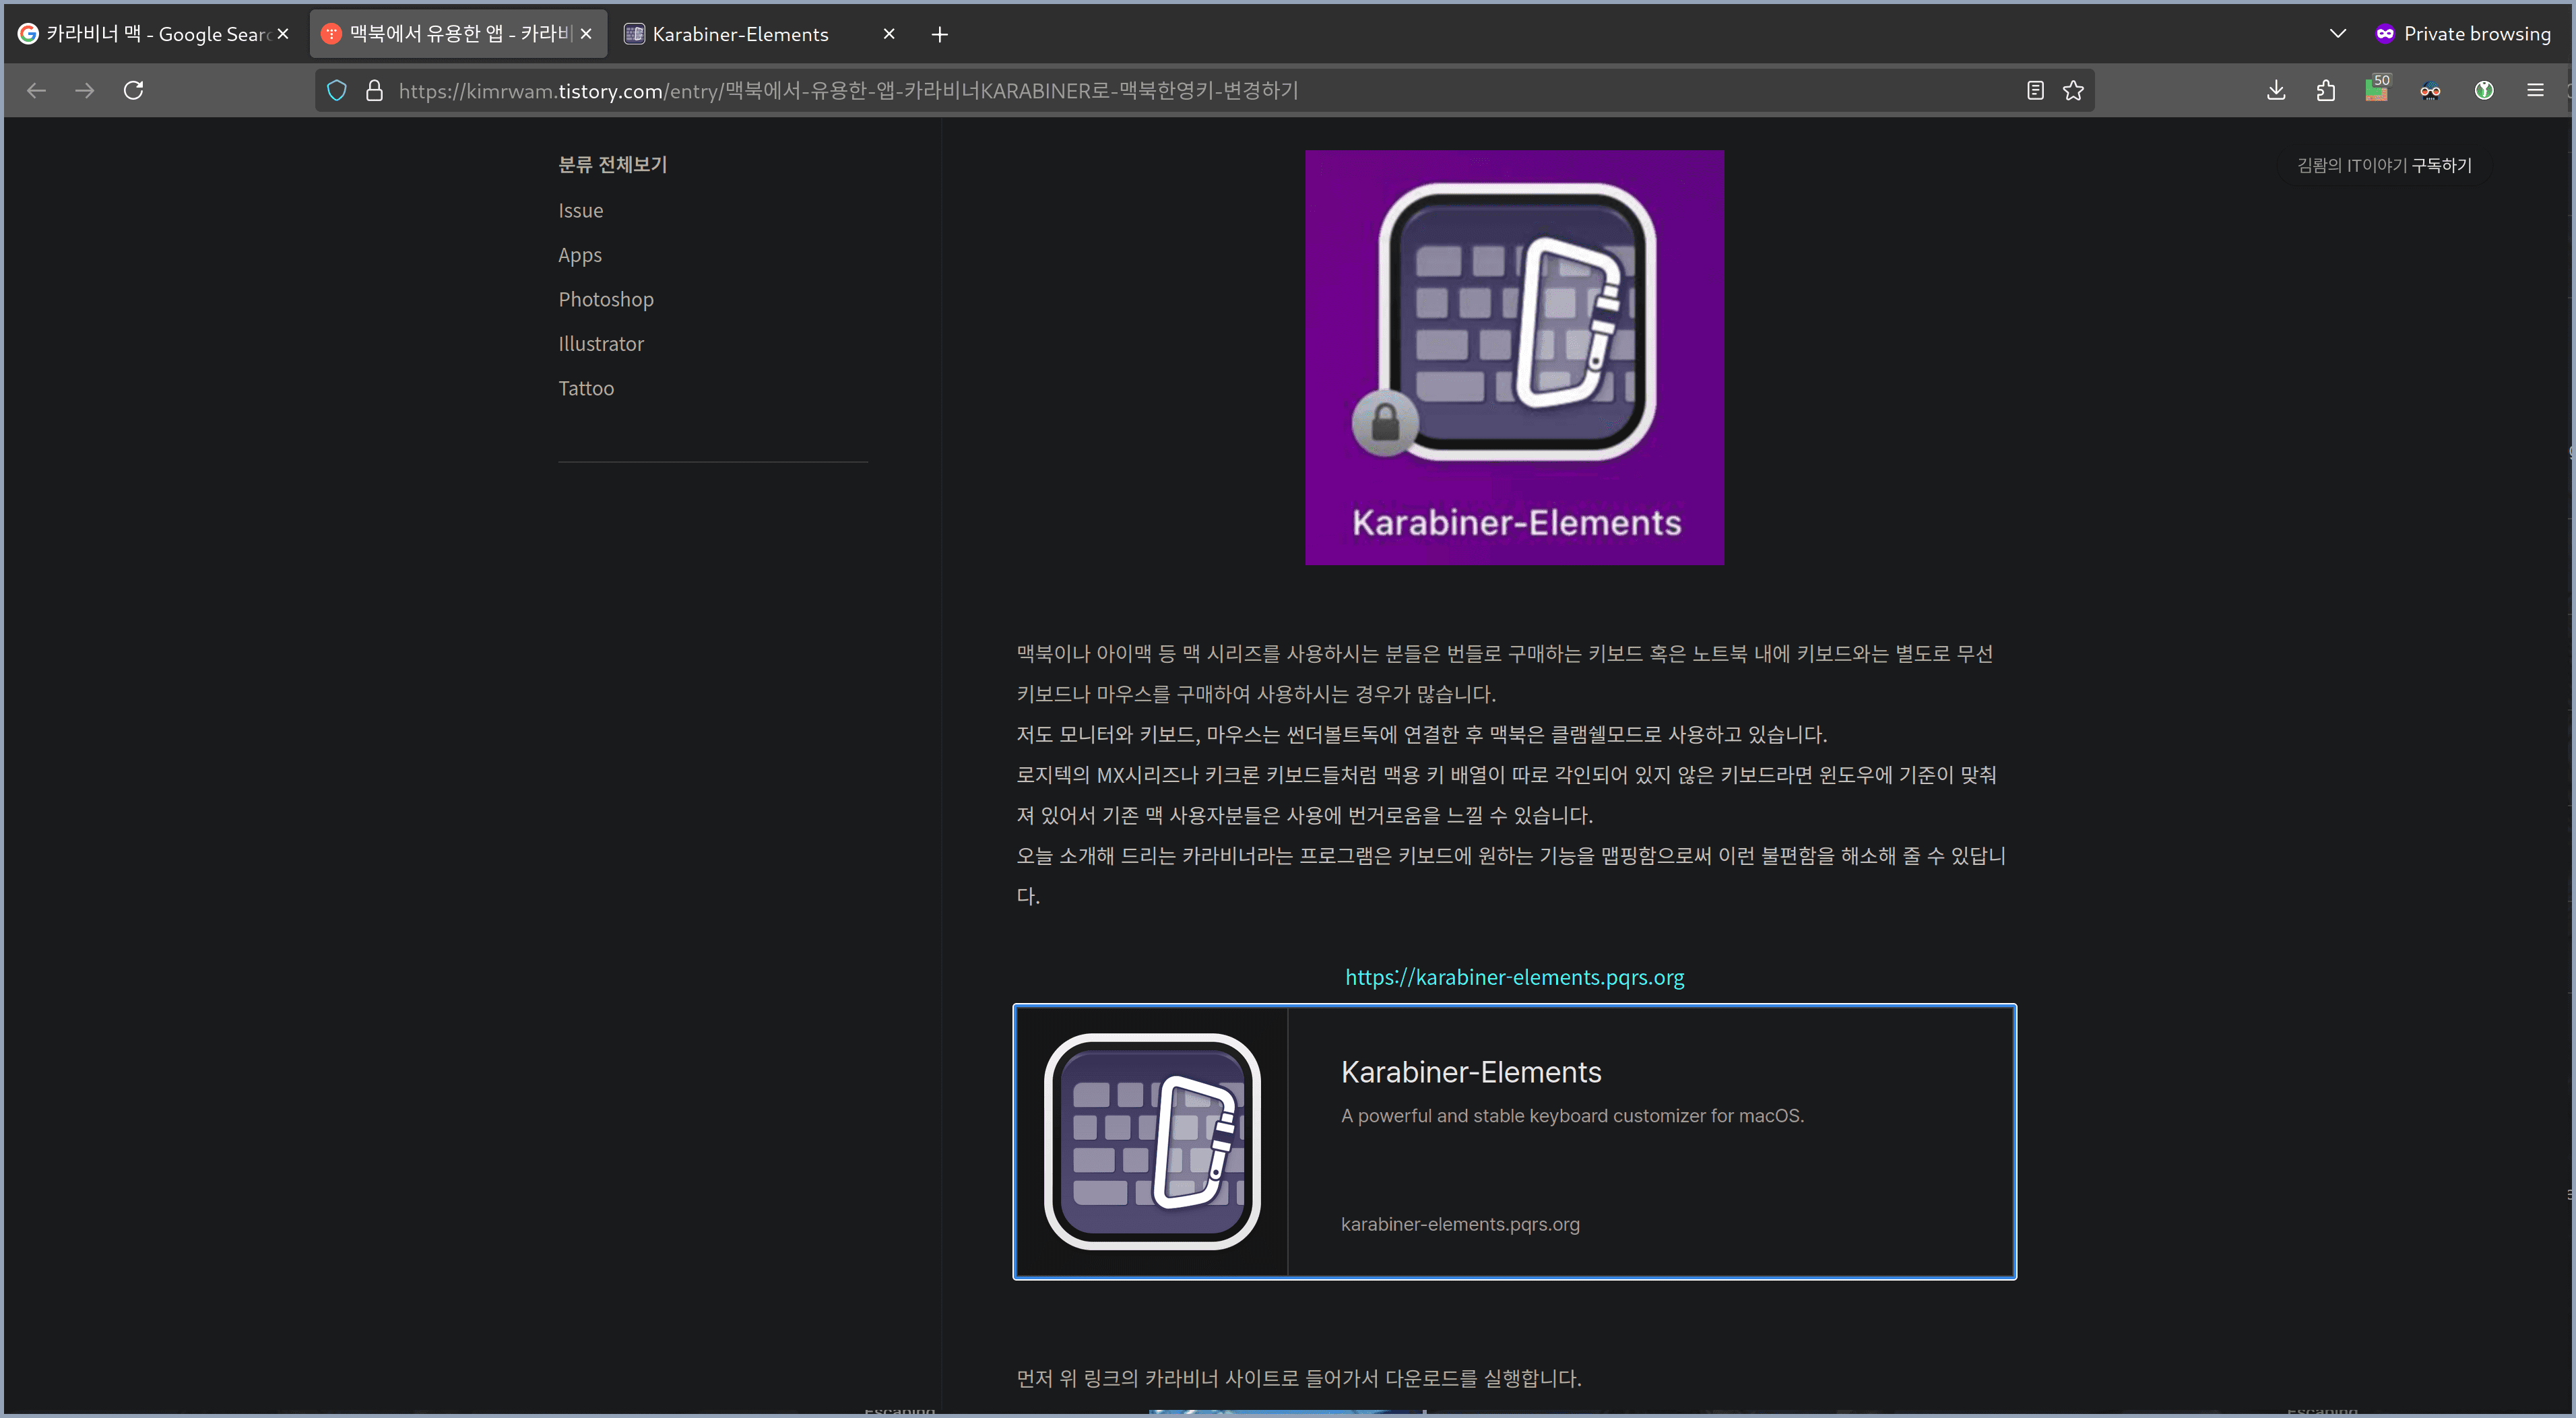
Task: Toggle reader view for this page
Action: click(2034, 90)
